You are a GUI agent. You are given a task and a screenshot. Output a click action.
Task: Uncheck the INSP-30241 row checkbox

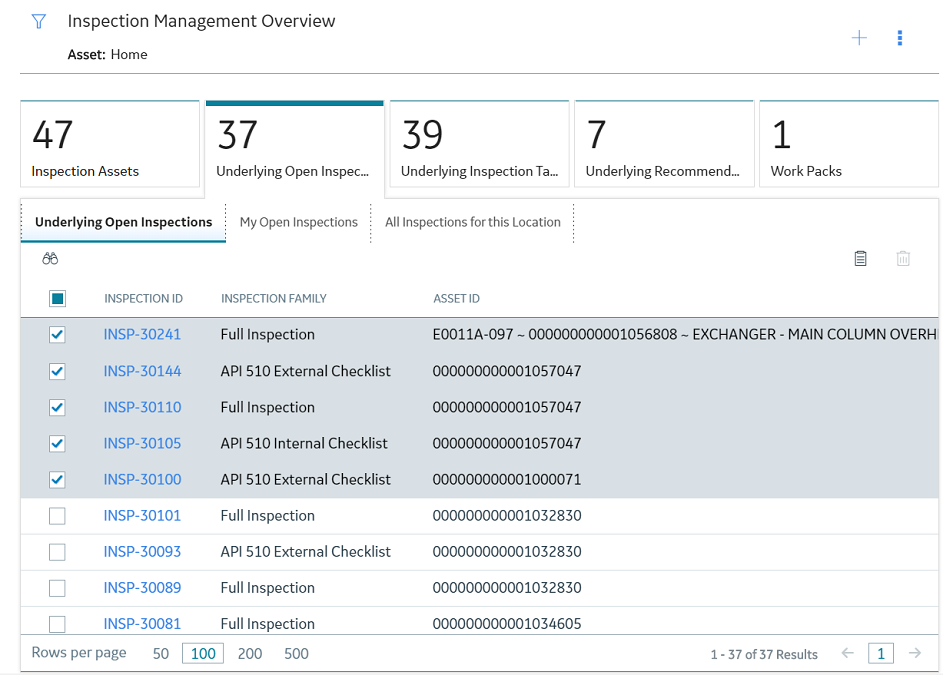click(x=57, y=335)
